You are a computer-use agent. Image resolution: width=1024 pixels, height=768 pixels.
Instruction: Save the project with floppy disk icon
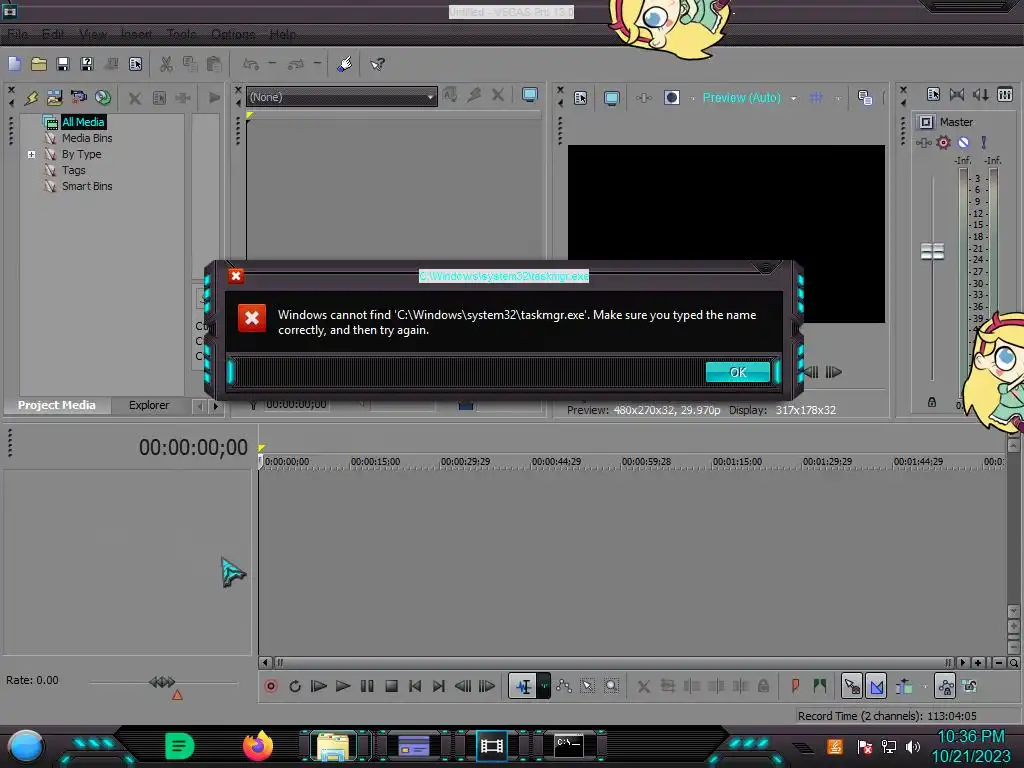point(63,63)
